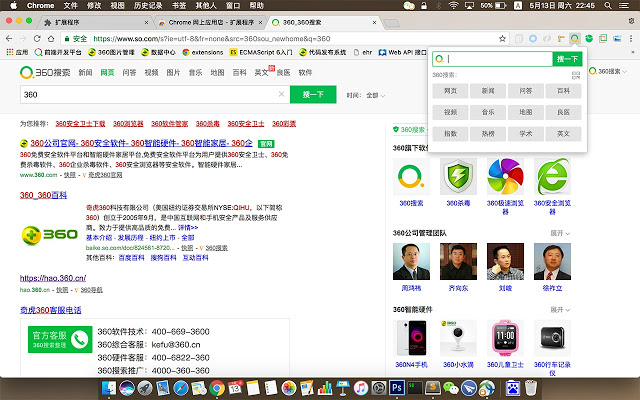
Task: Open the 百度百科 link under 其他百科
Action: pos(131,258)
